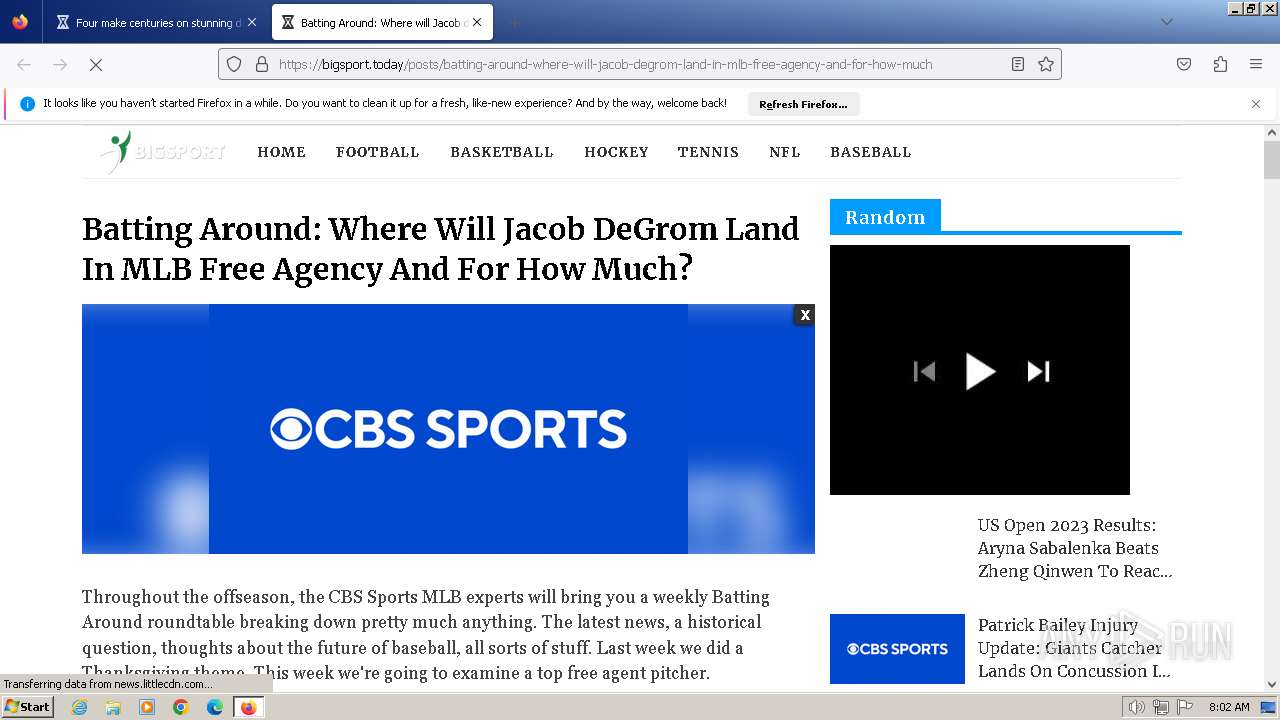The height and width of the screenshot is (720, 1280).
Task: Dismiss the Firefox refresh notification bar
Action: (1256, 103)
